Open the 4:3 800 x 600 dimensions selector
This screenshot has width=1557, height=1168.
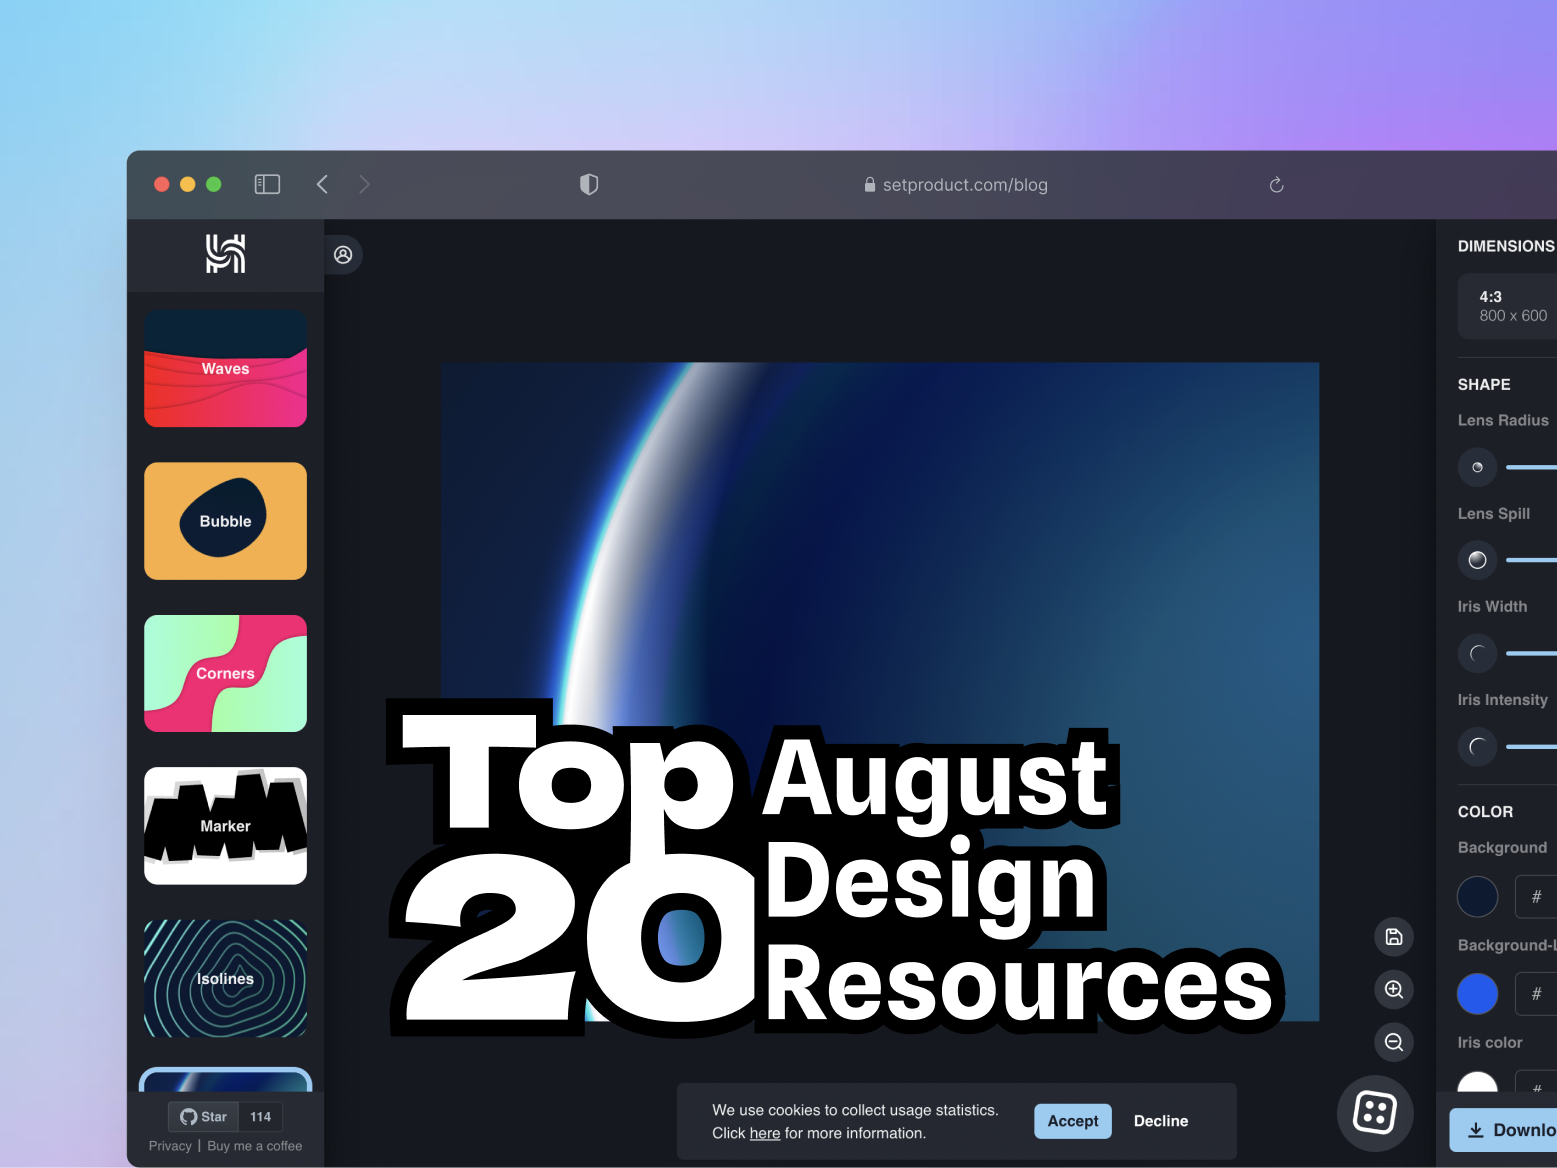1507,306
